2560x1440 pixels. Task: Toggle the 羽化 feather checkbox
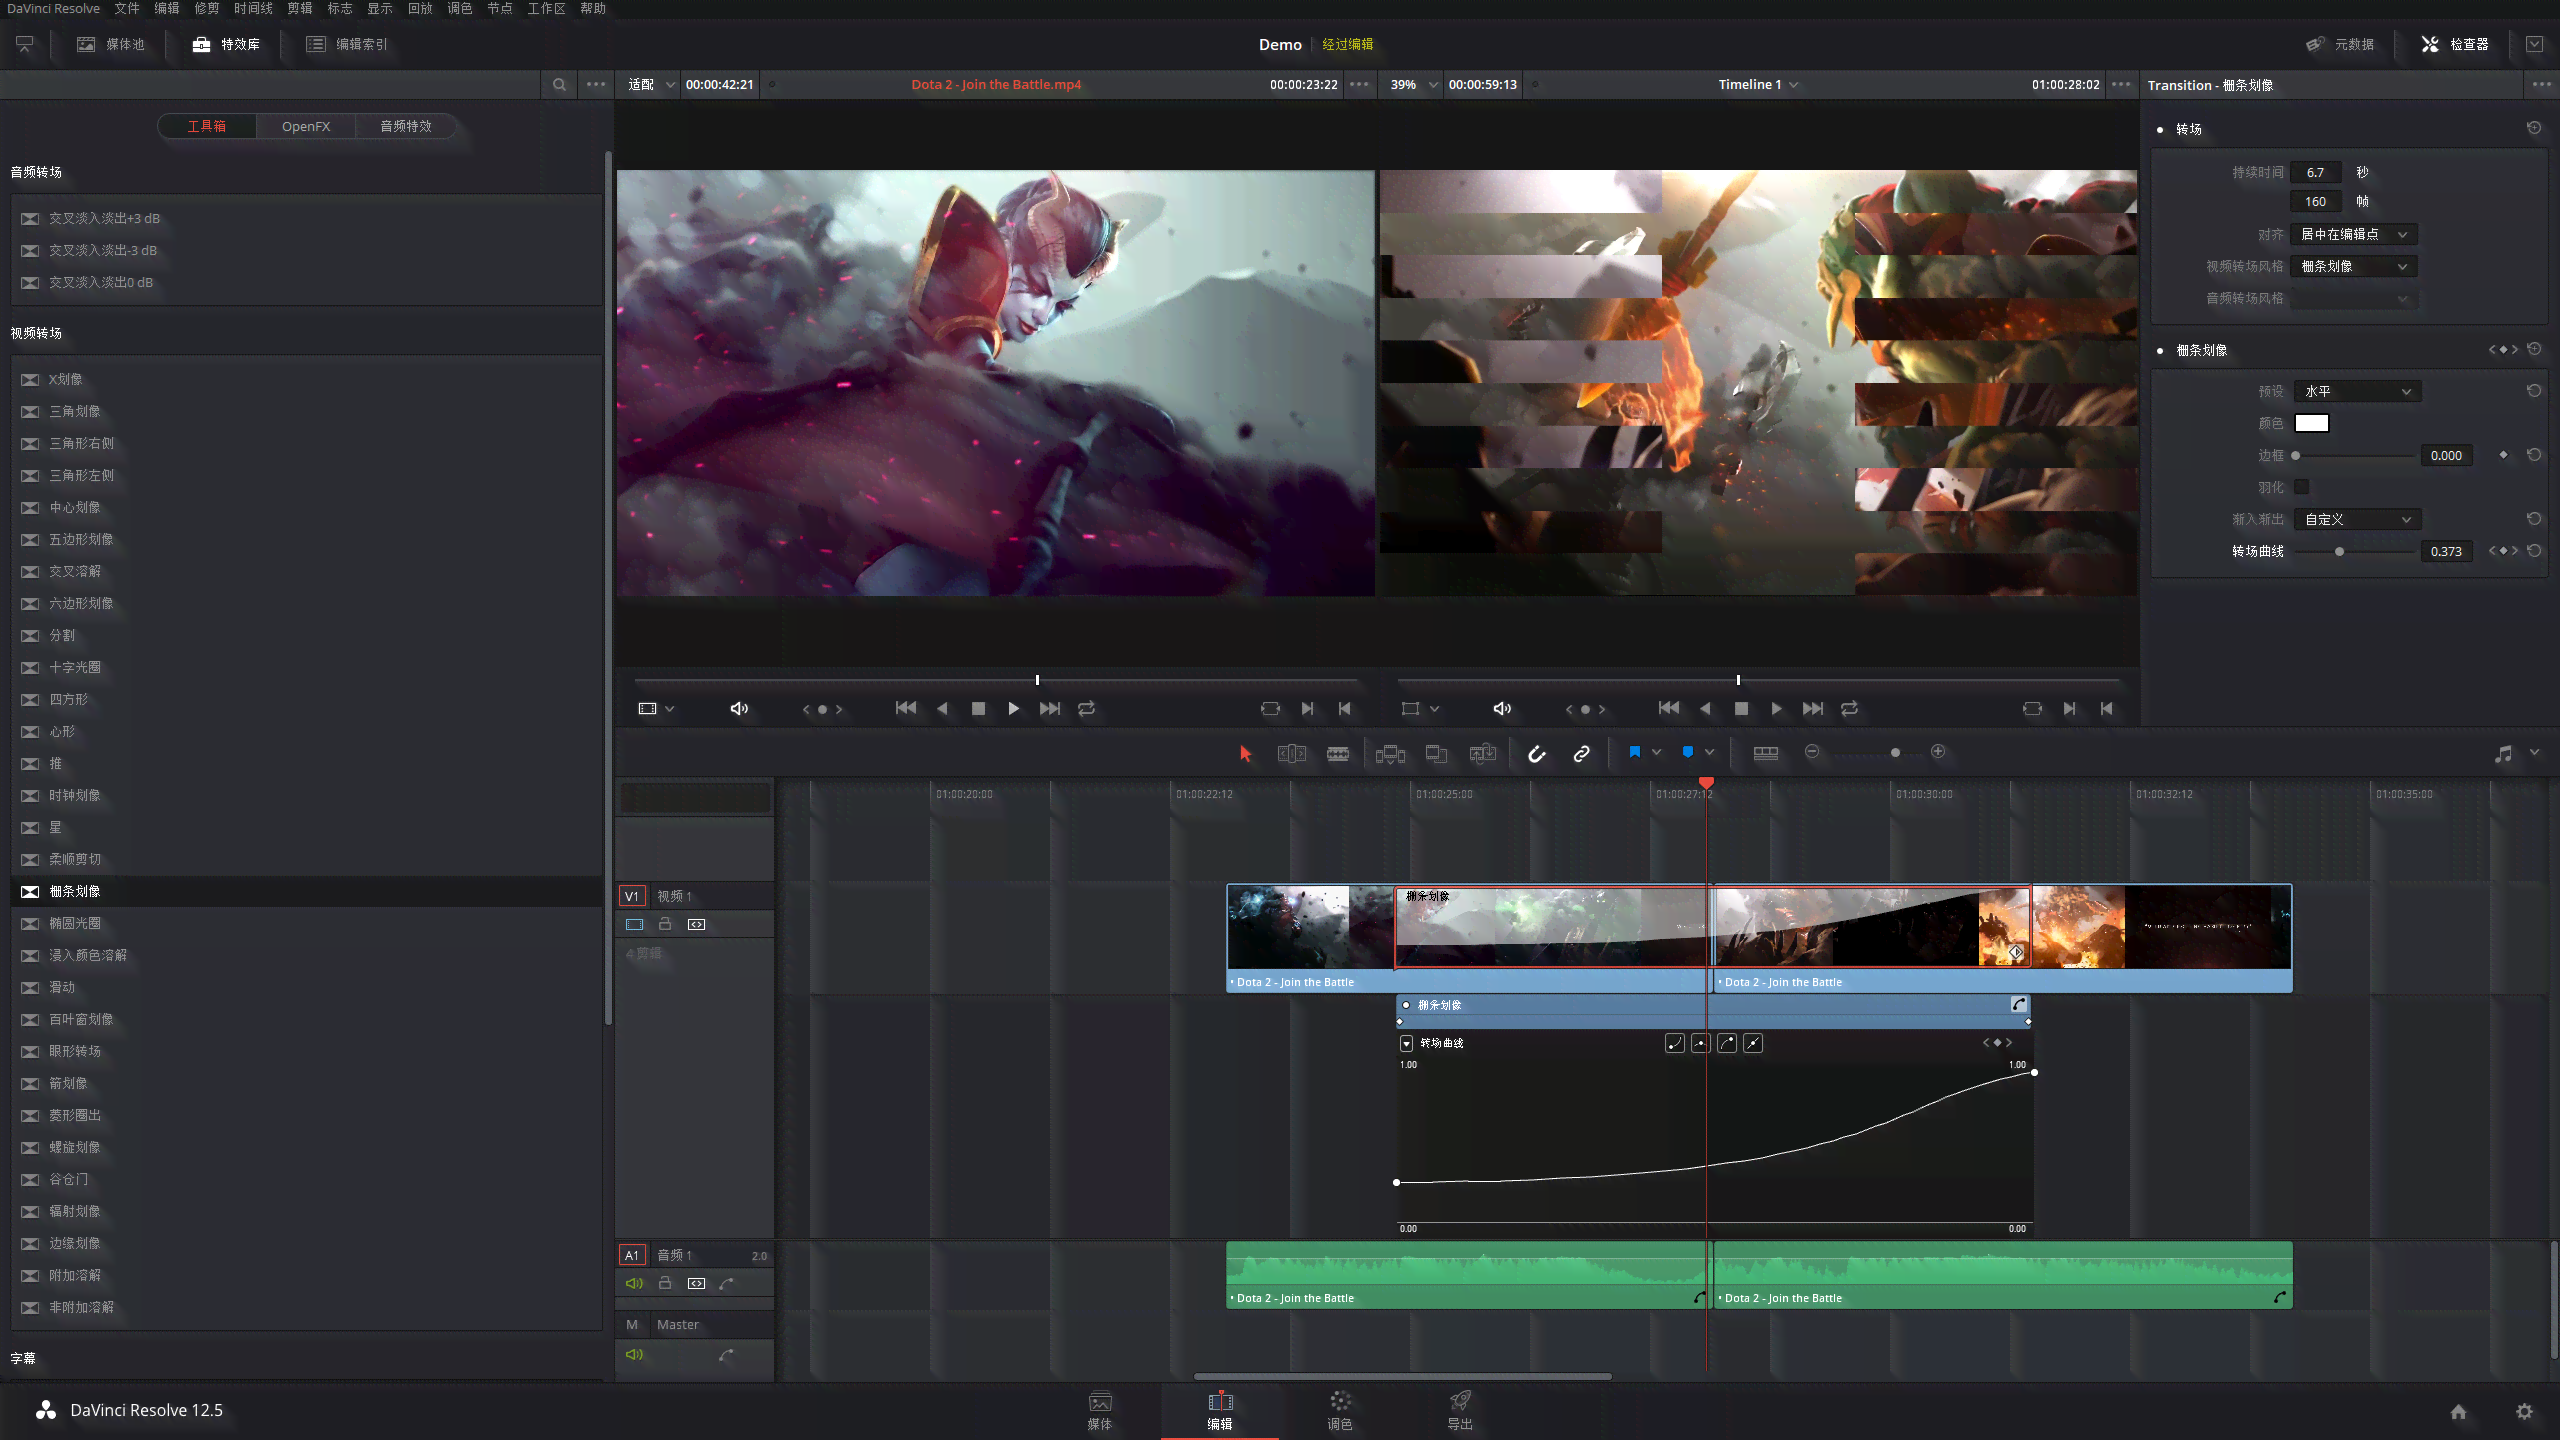point(2302,487)
